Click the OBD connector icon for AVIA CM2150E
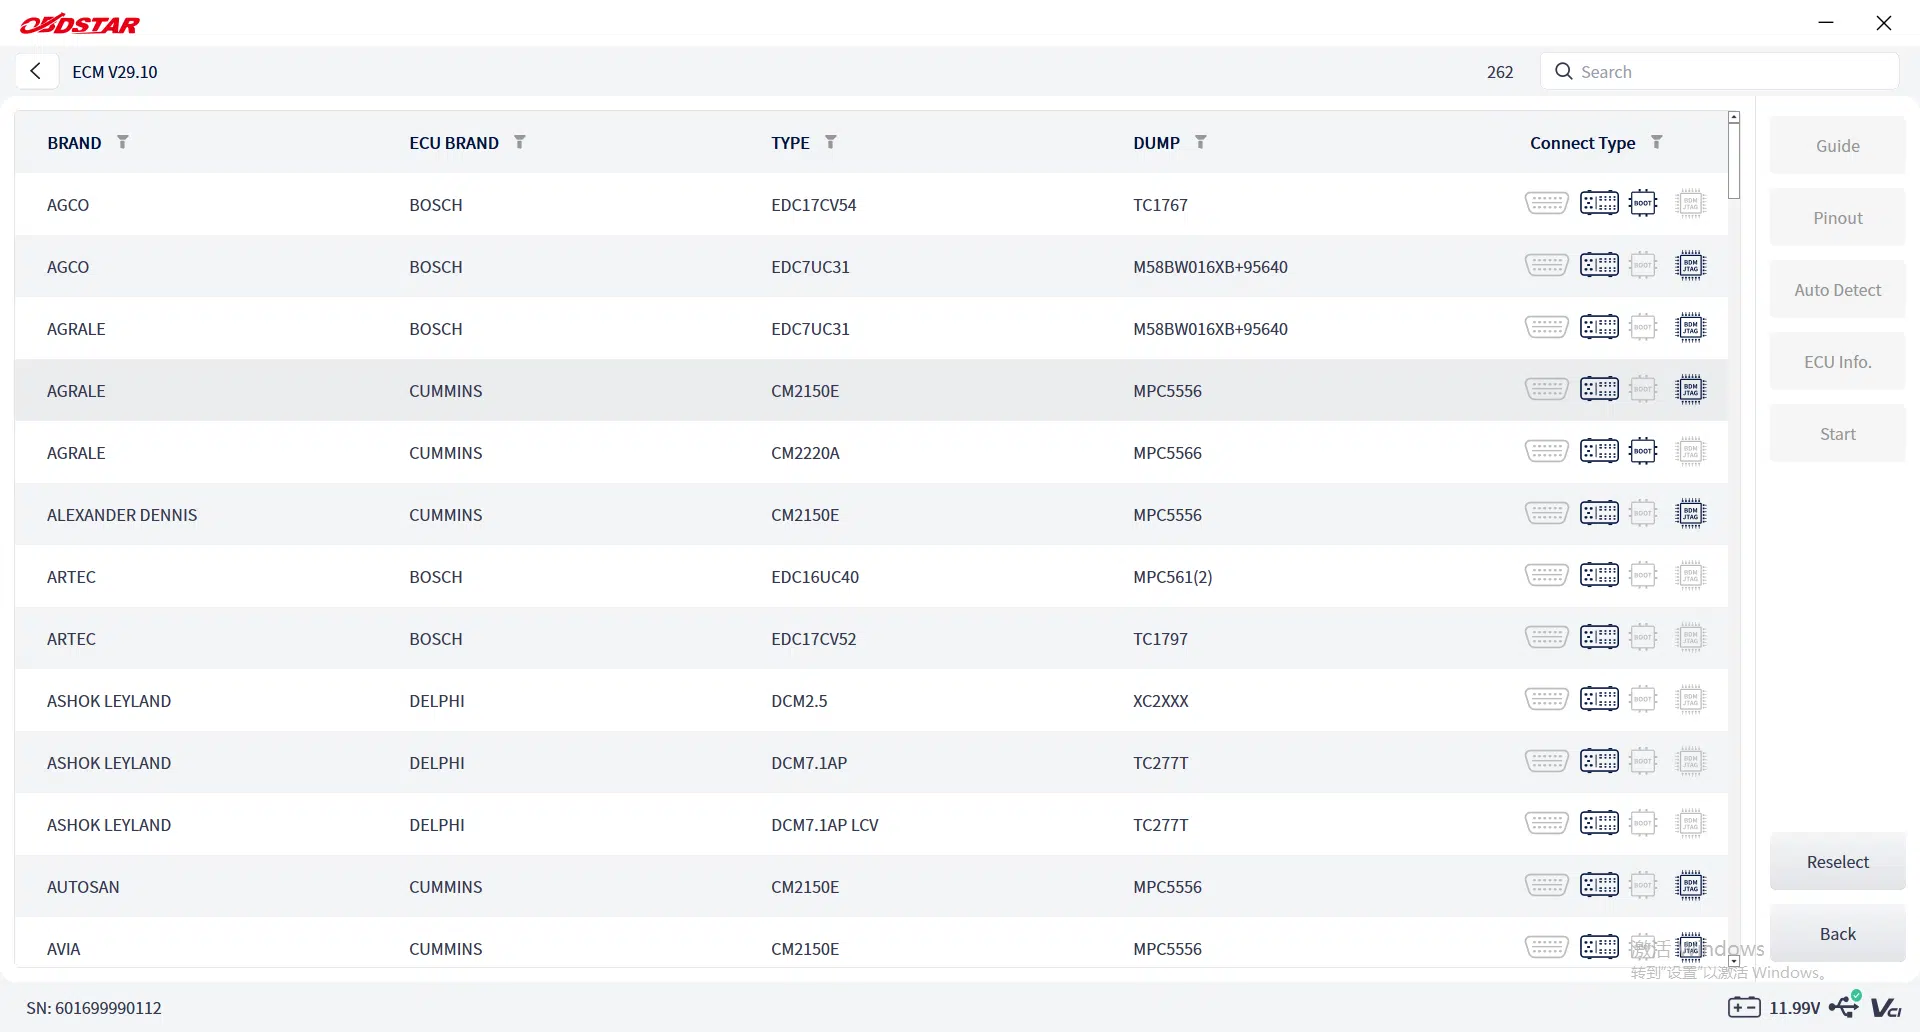Screen dimensions: 1920x1032 point(1546,948)
